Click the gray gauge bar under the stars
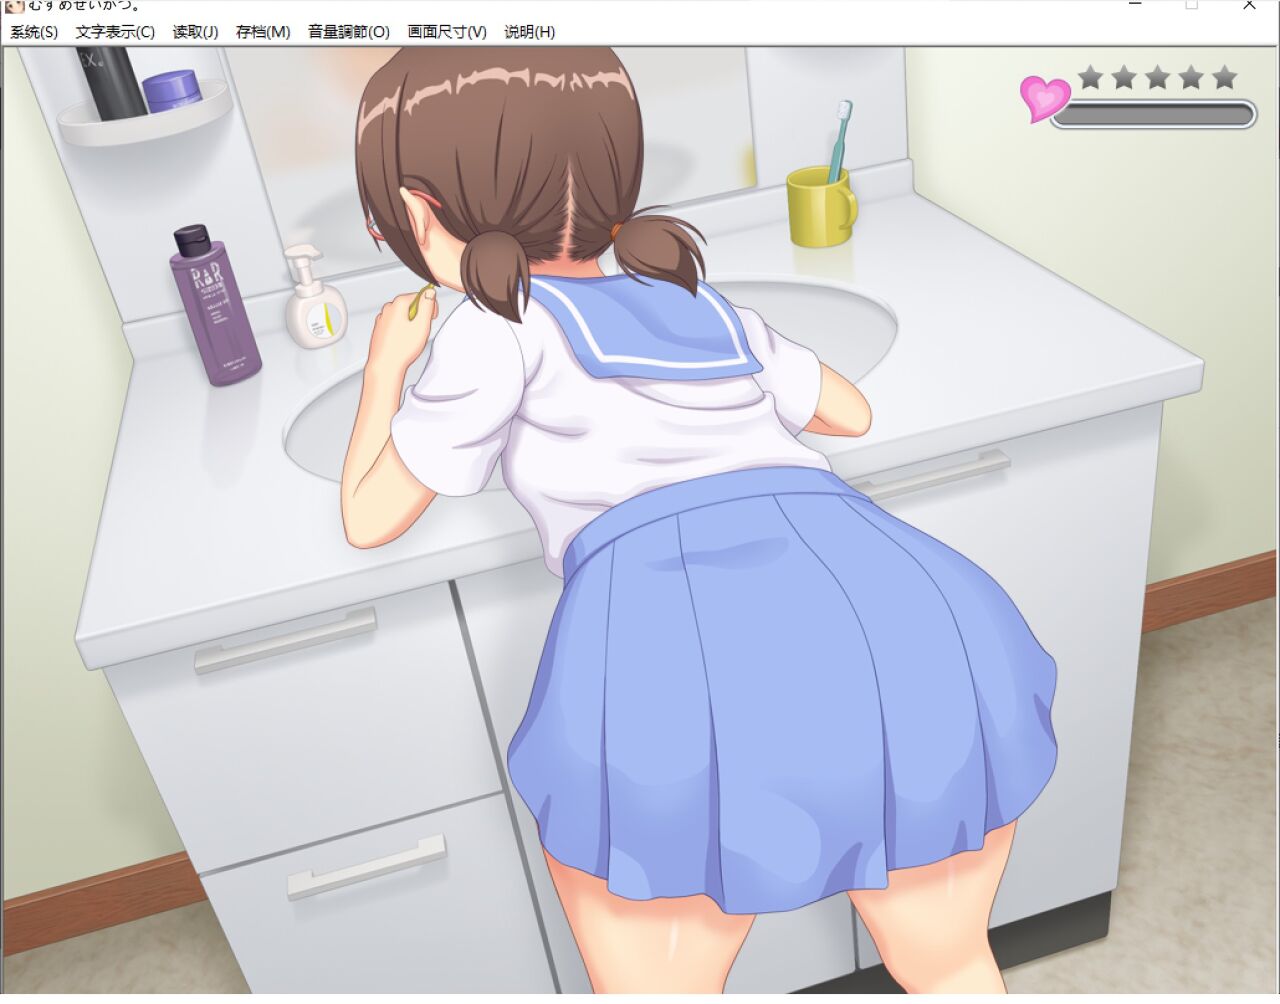 click(1153, 115)
